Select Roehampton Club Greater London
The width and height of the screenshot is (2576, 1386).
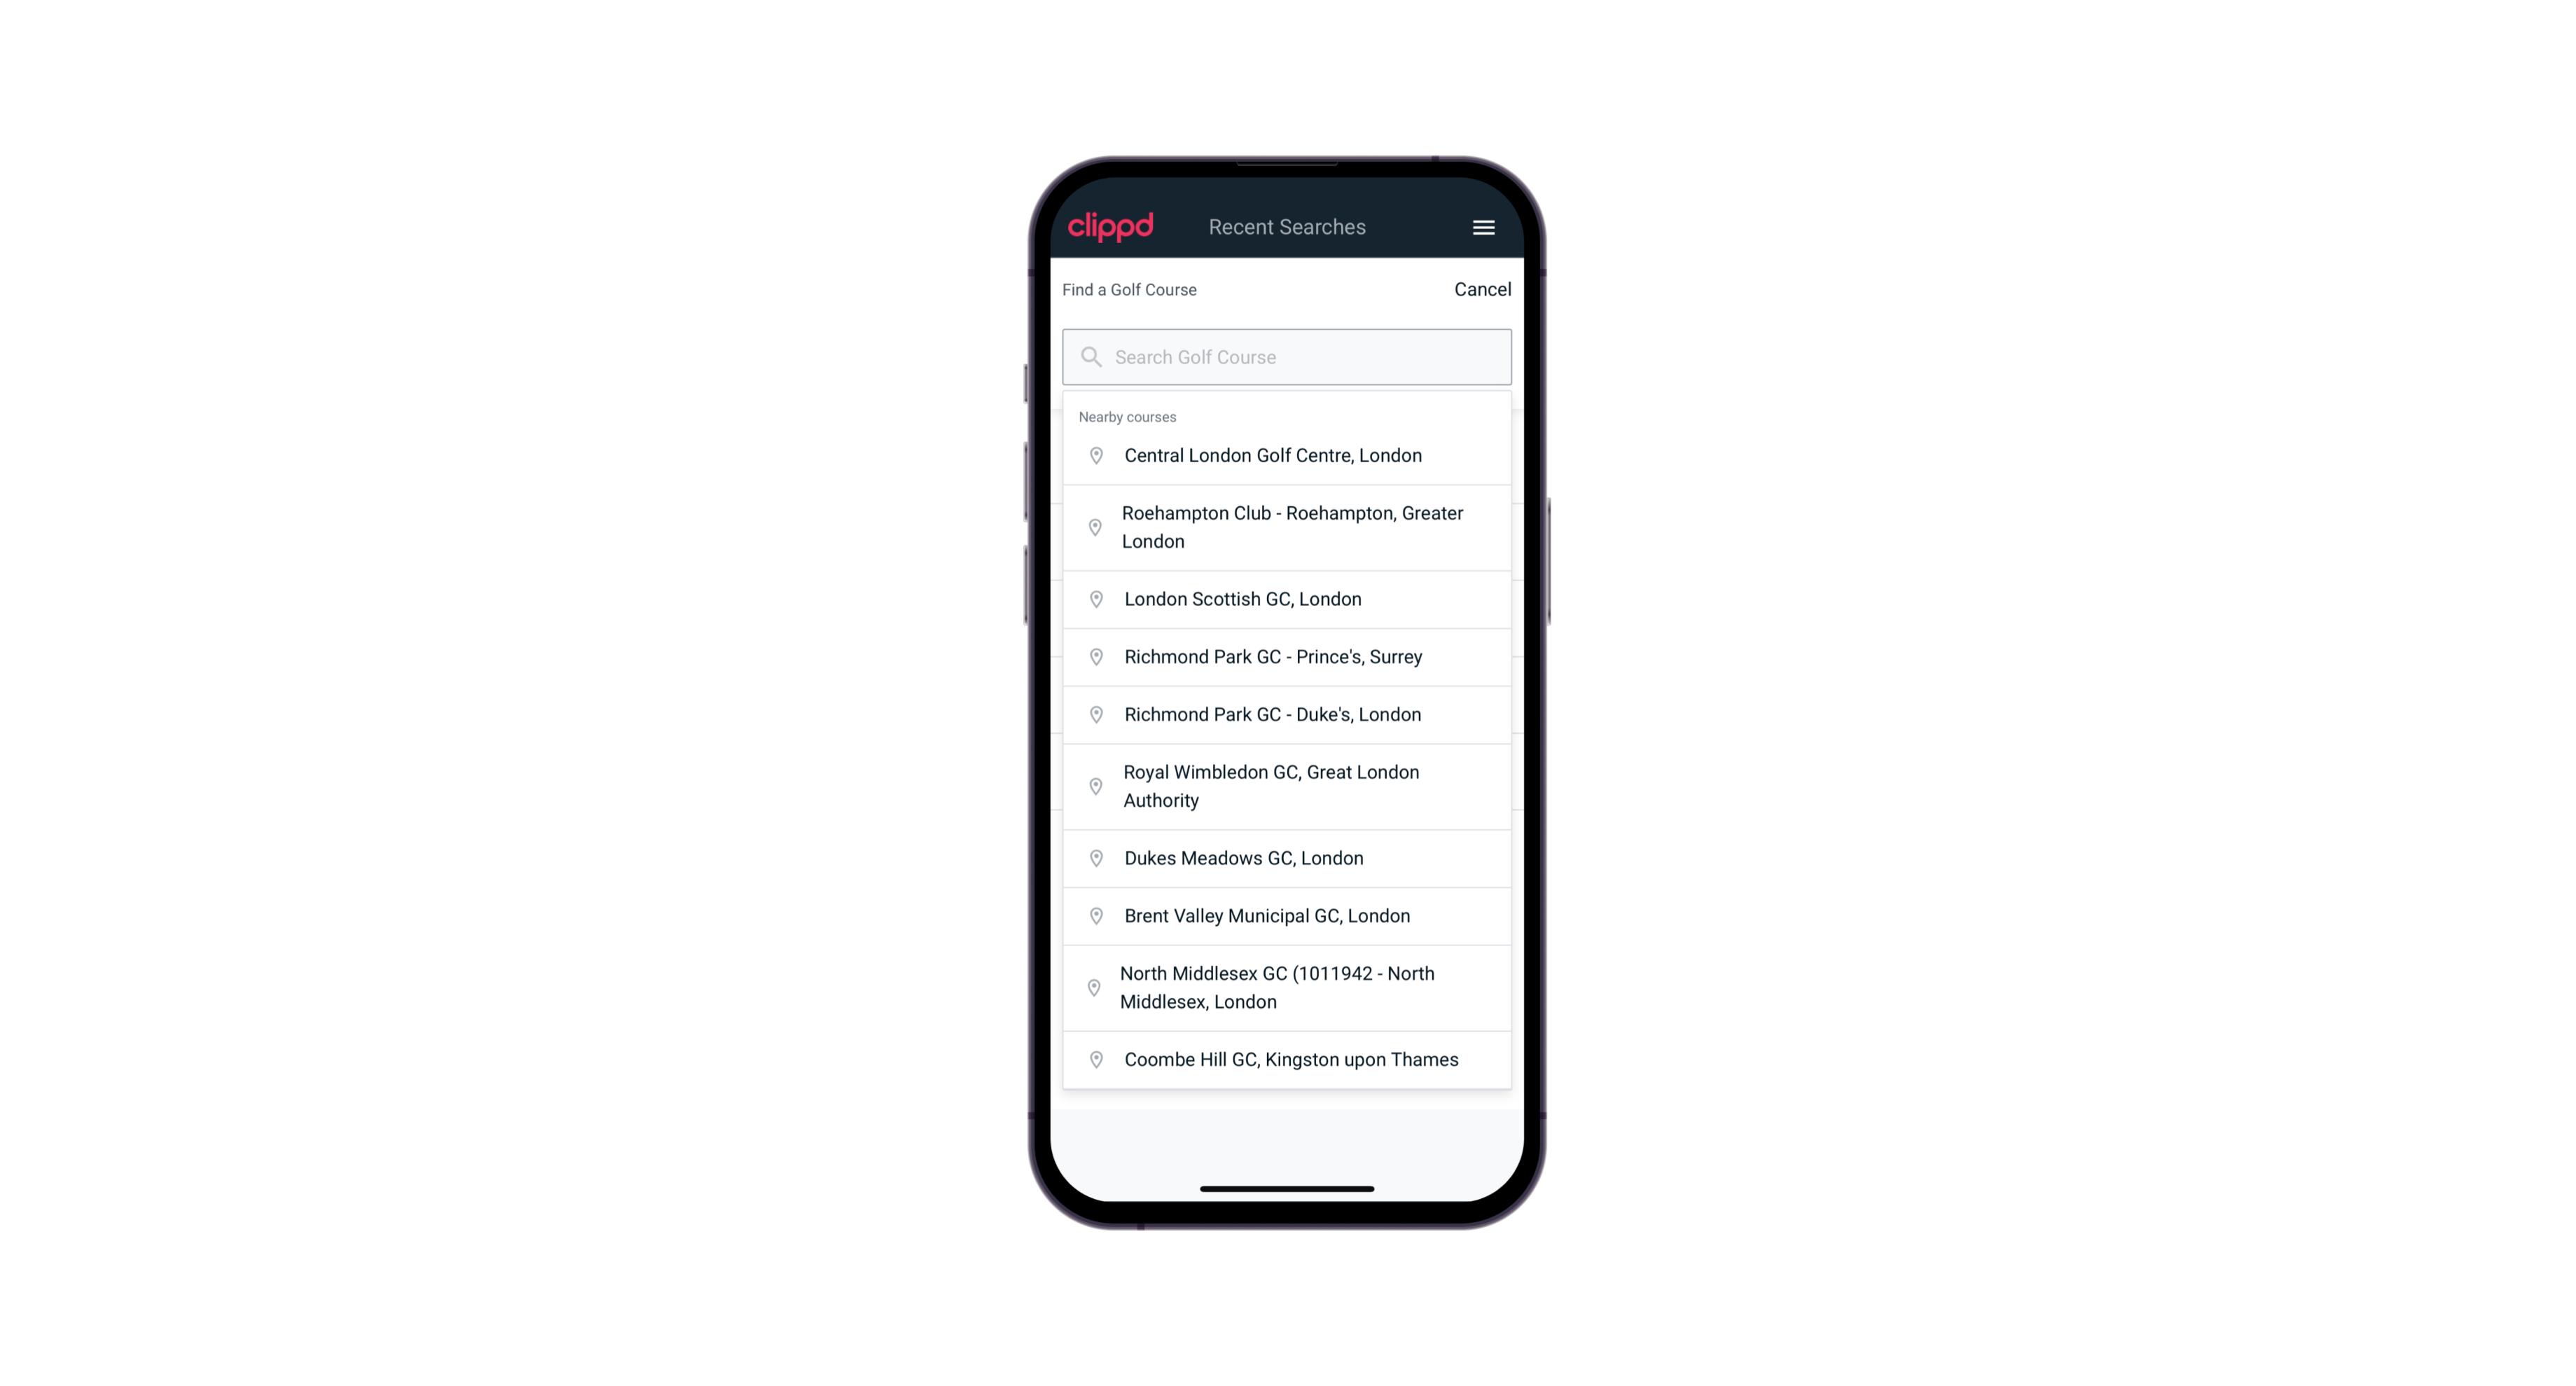pyautogui.click(x=1288, y=527)
